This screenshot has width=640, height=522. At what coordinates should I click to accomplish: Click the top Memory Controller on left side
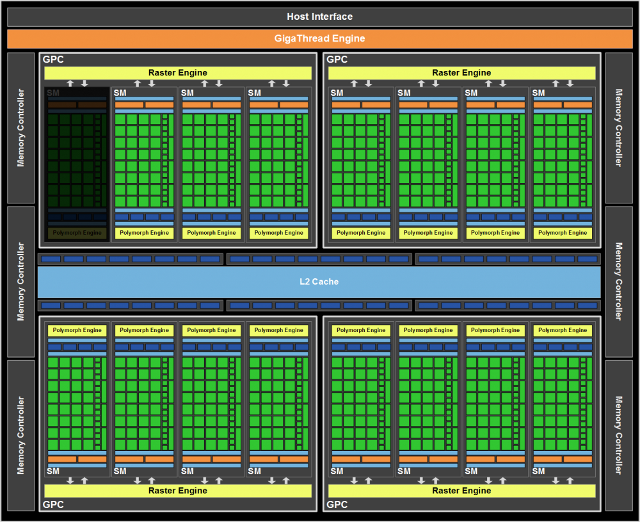pos(20,128)
